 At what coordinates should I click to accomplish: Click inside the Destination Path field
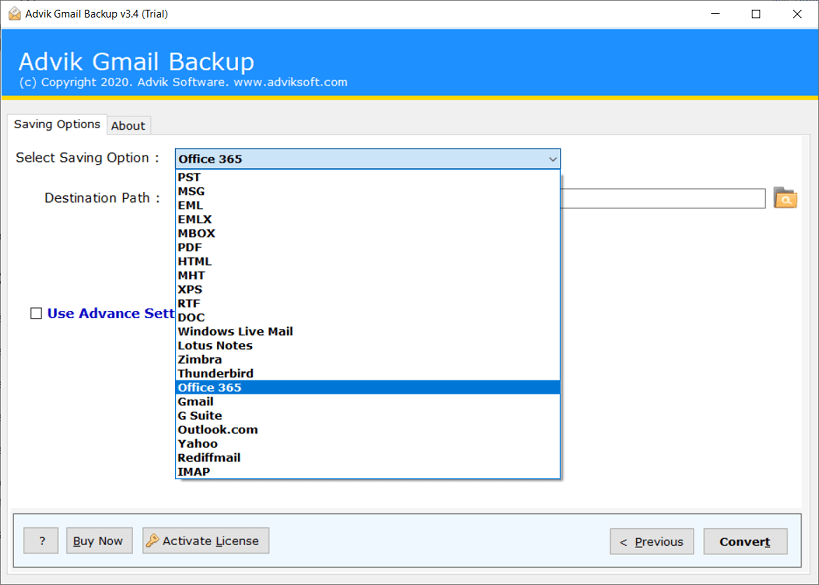662,198
